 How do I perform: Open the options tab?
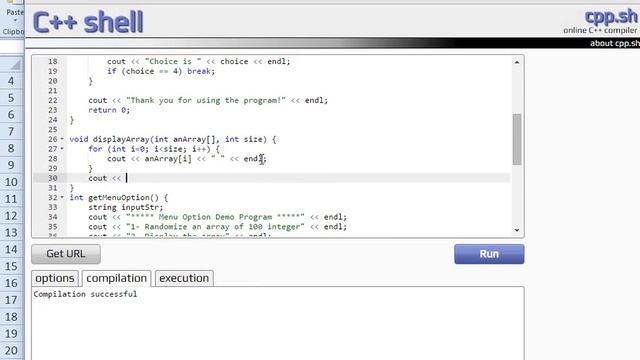click(x=55, y=278)
